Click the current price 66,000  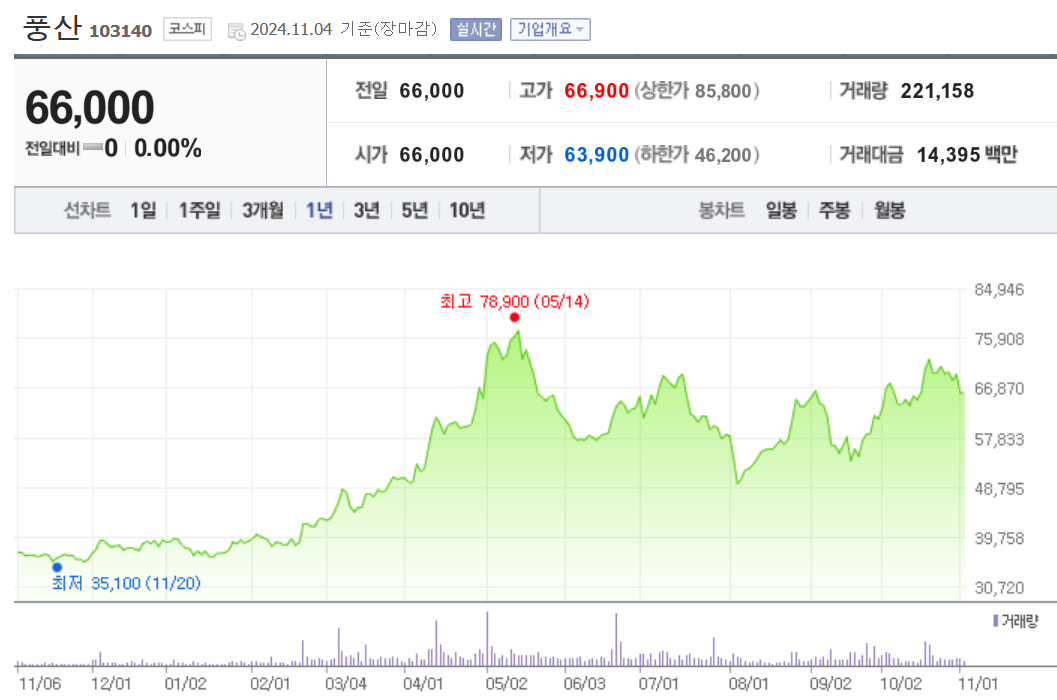point(90,108)
